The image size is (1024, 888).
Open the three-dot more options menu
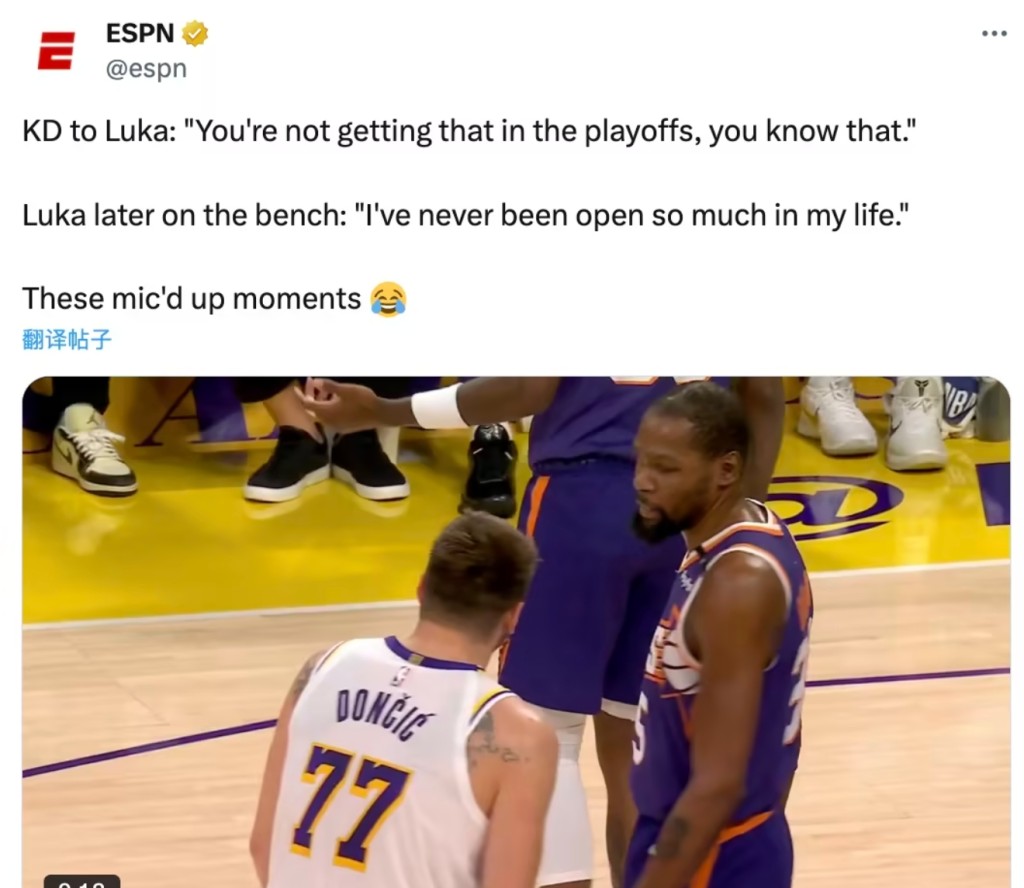click(x=994, y=33)
